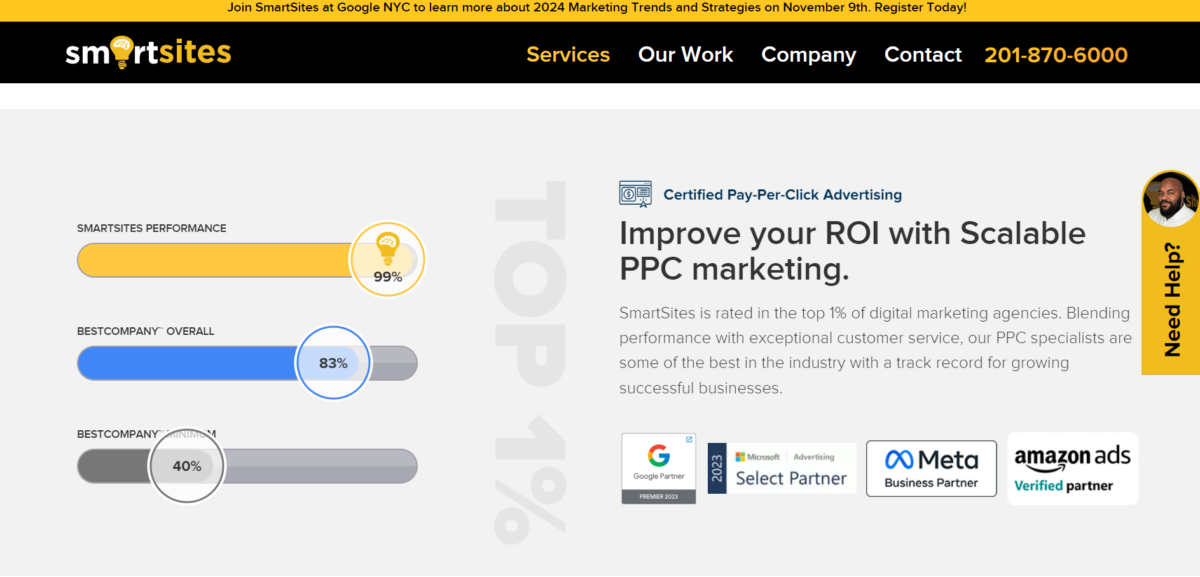Click the certified PPC badge icon
Viewport: 1200px width, 577px height.
tap(635, 194)
